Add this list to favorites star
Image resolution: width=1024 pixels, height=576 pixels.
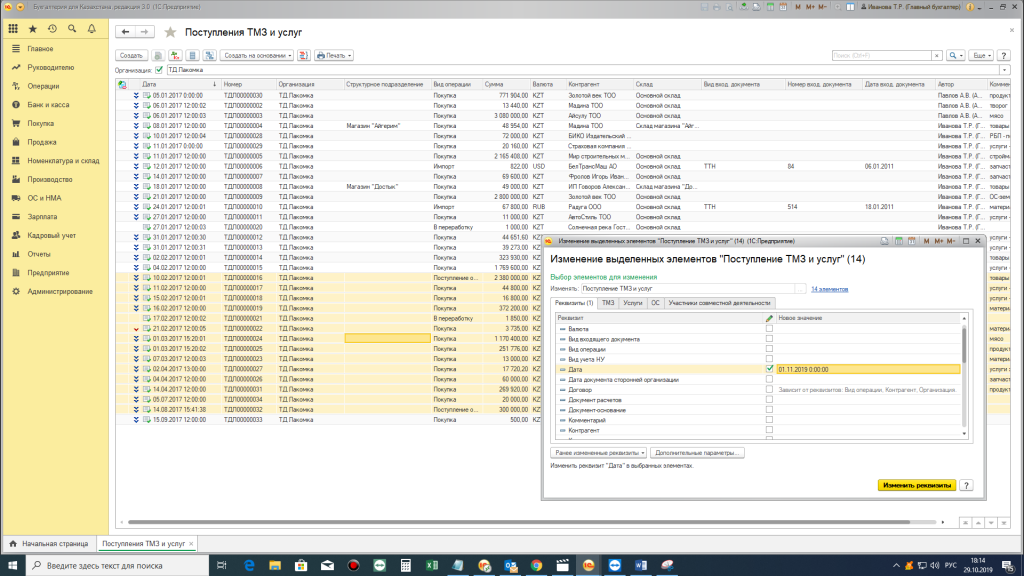click(x=170, y=32)
